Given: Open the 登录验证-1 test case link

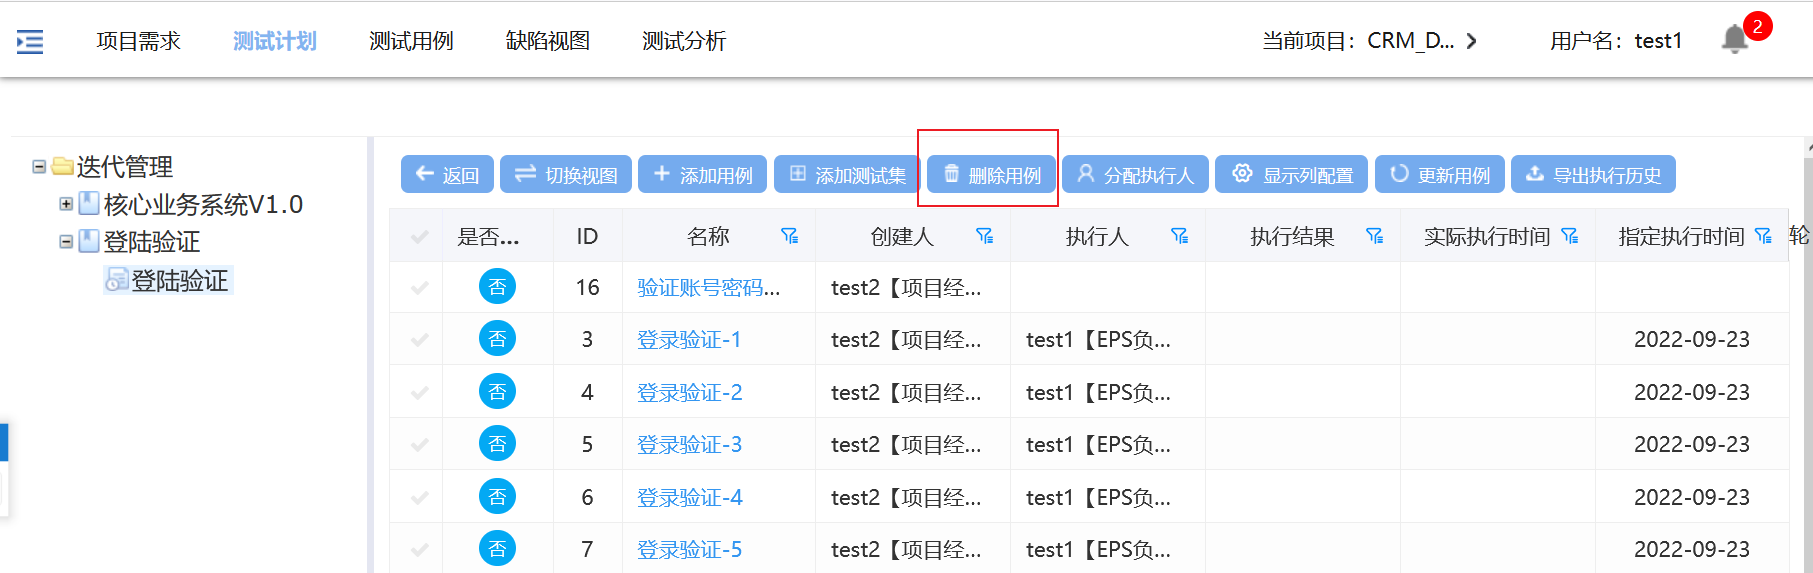Looking at the screenshot, I should pos(689,340).
